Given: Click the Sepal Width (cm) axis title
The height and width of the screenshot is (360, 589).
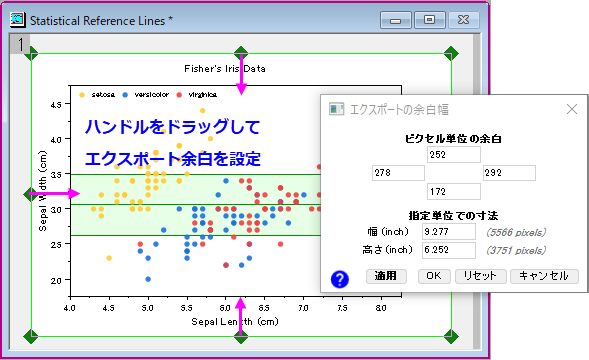Looking at the screenshot, I should point(43,191).
